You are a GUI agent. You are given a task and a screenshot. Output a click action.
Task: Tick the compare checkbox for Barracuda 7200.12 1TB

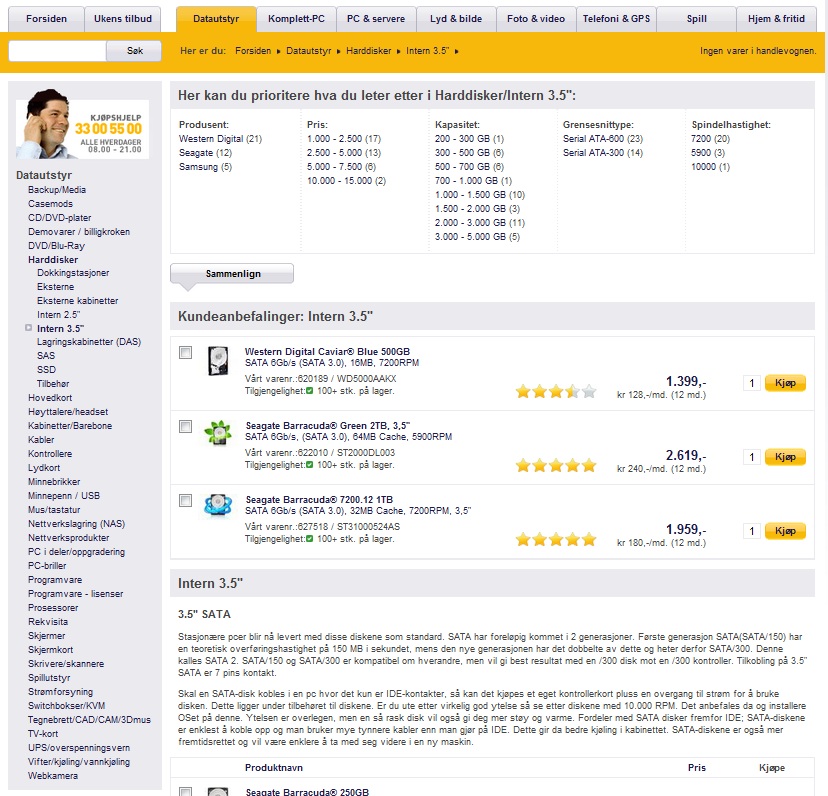pos(185,500)
